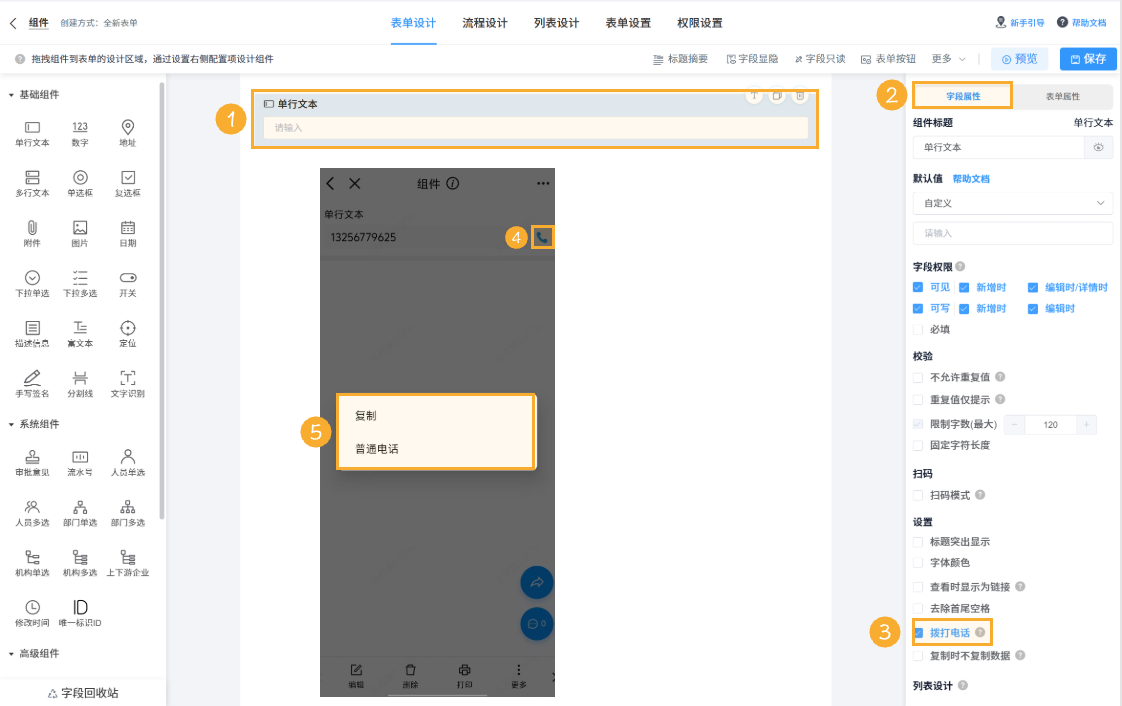
Task: Select the 附件 attachment component
Action: (32, 233)
